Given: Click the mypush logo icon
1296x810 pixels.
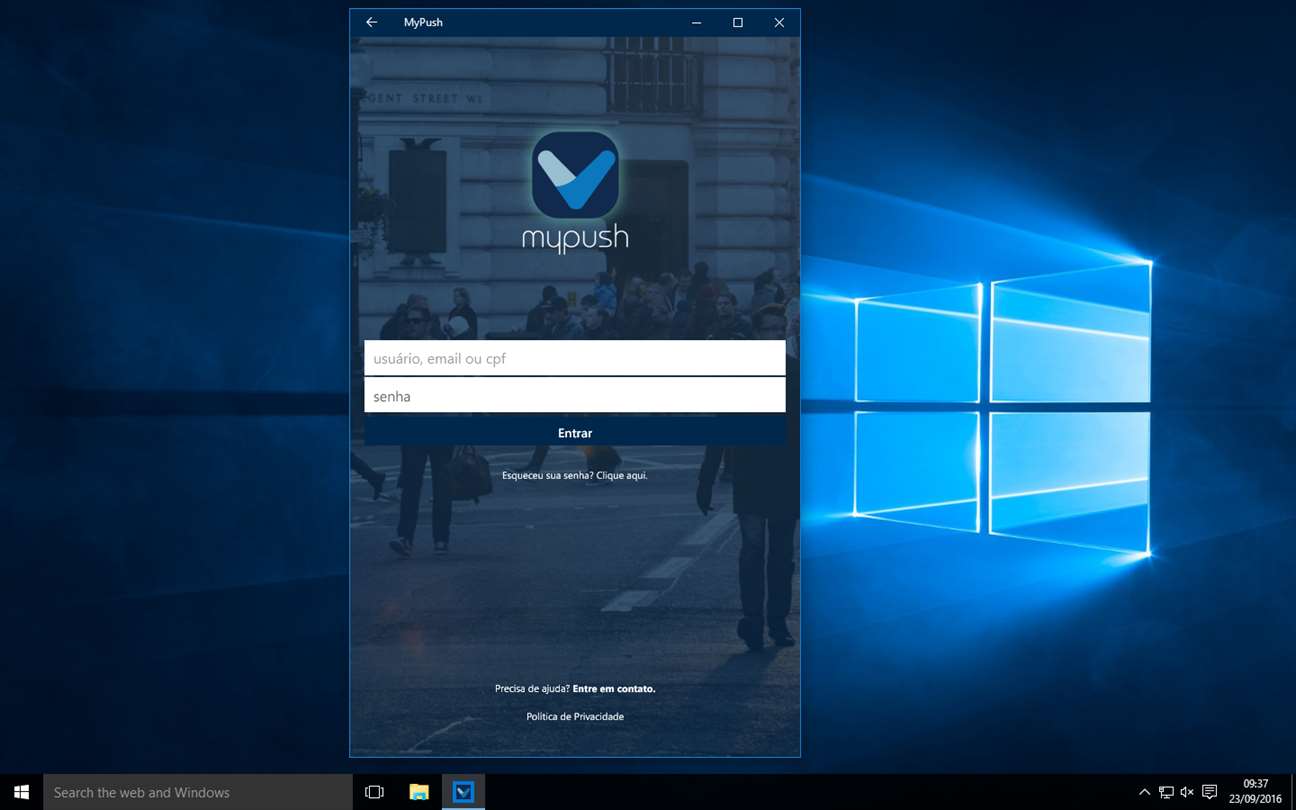Looking at the screenshot, I should [x=575, y=175].
